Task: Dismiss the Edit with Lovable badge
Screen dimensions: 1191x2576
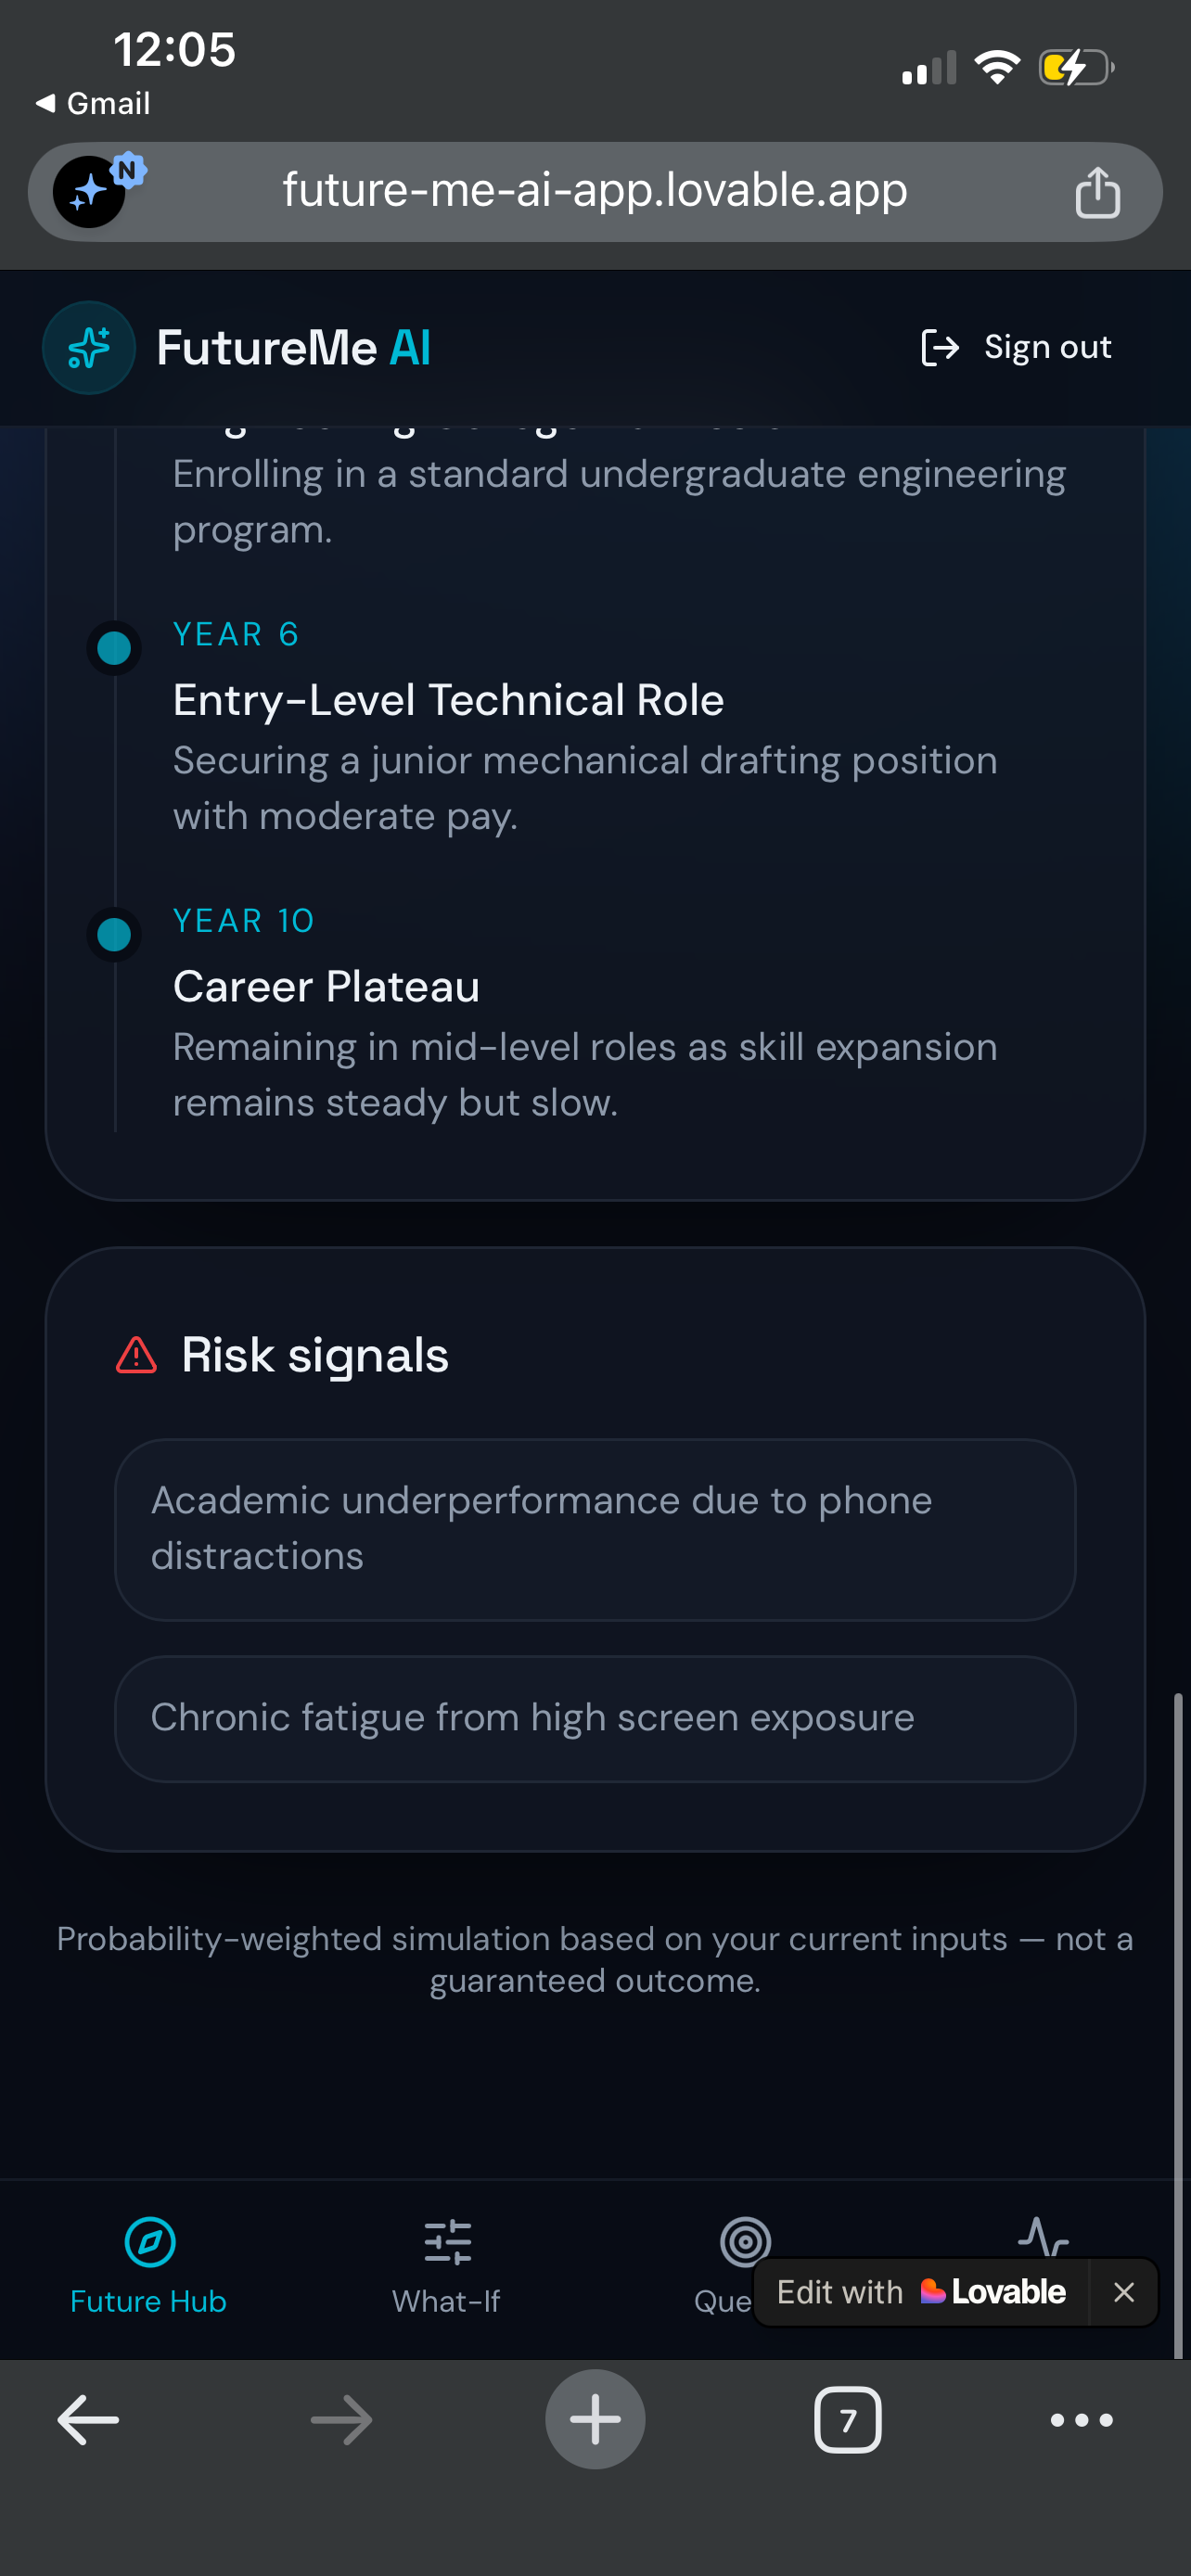Action: coord(1123,2292)
